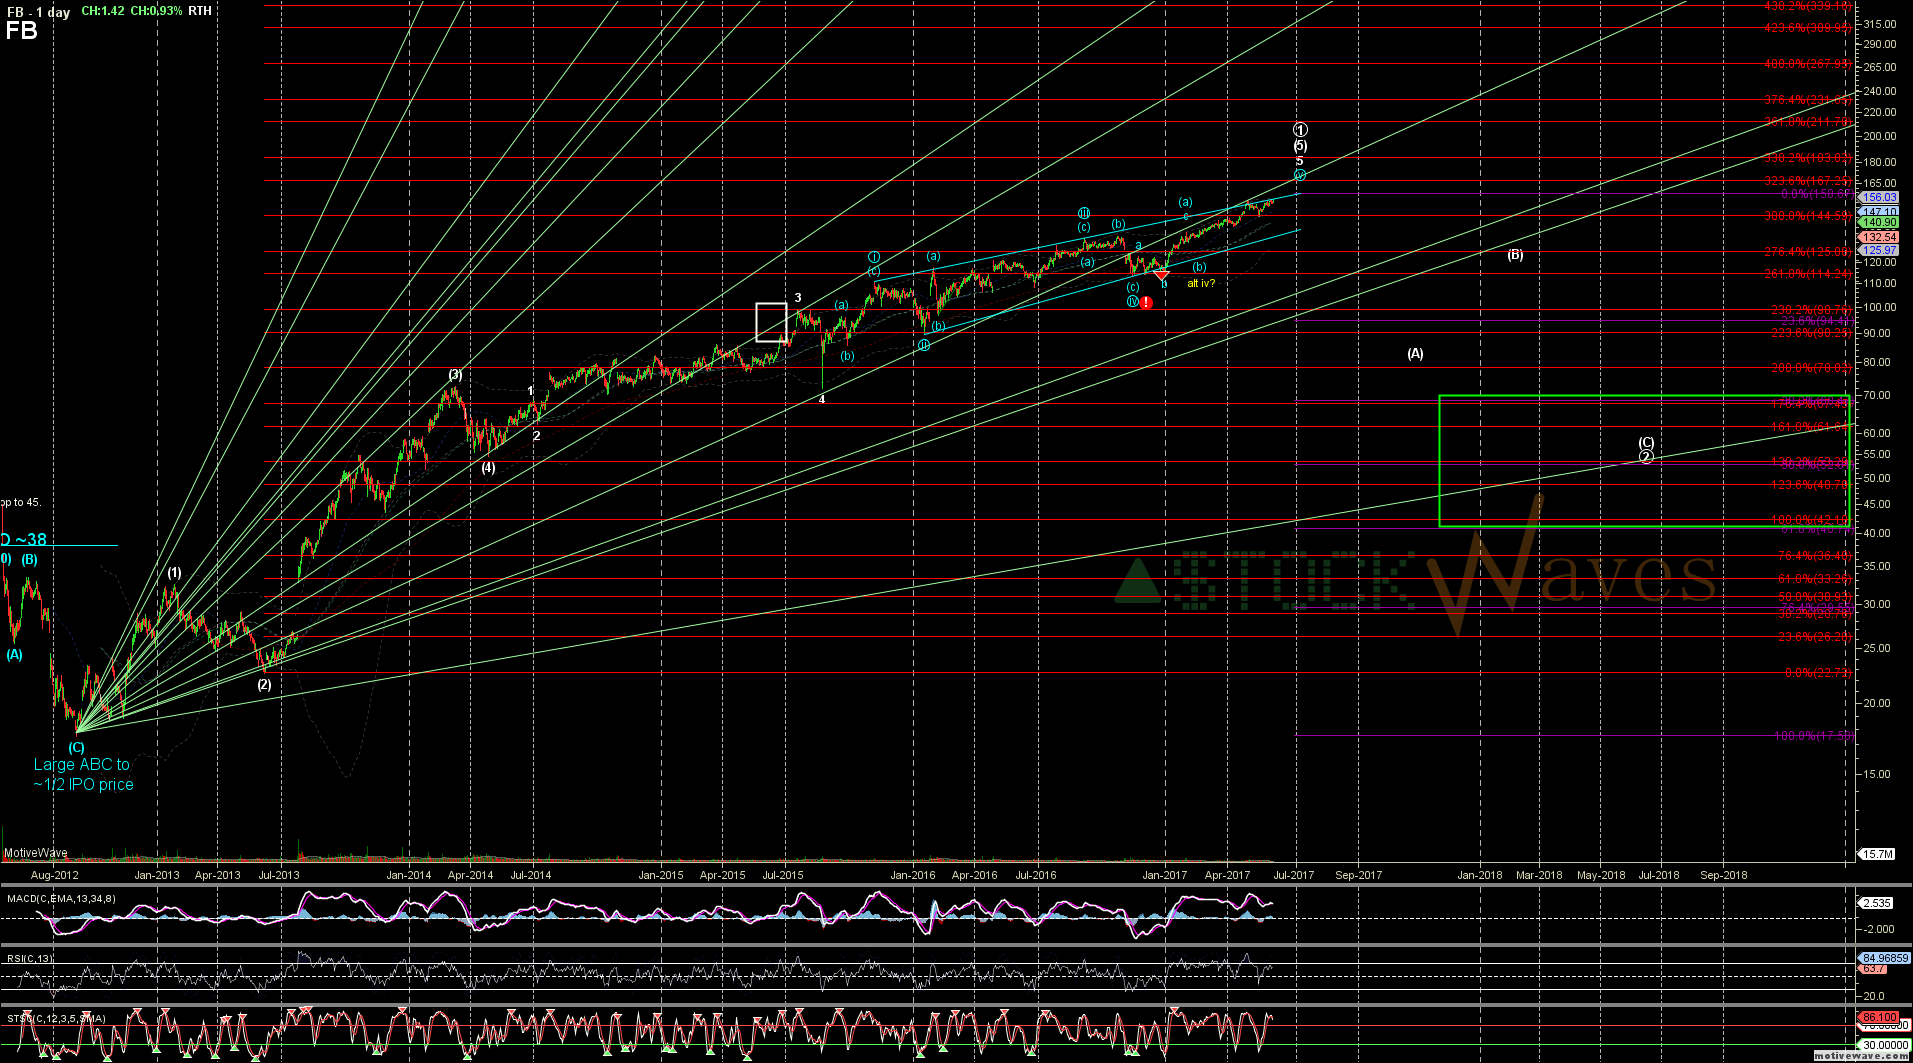Click the 125.97 price tag
Viewport: 1913px width, 1063px height.
pos(1879,250)
